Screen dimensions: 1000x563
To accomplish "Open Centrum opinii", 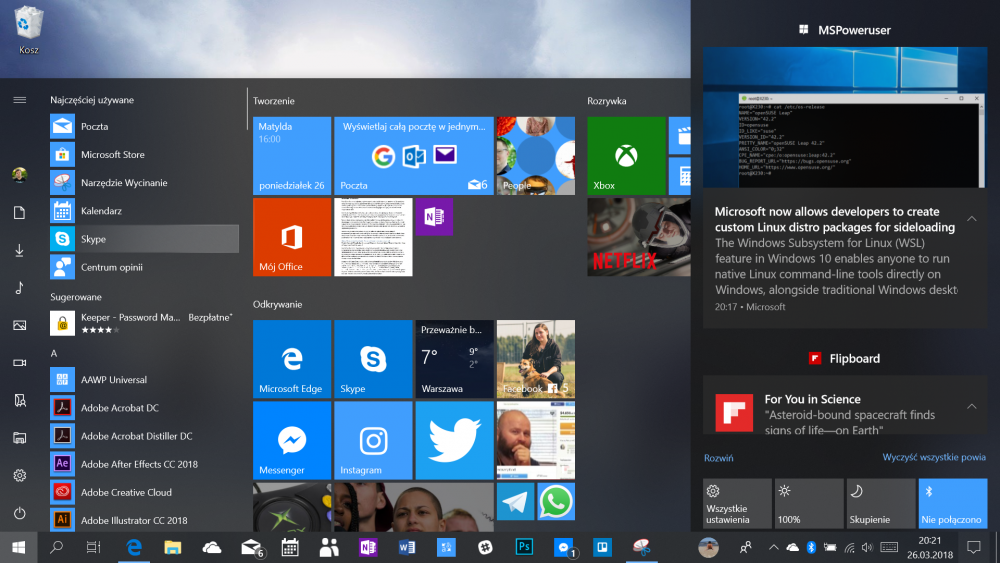I will tap(144, 267).
